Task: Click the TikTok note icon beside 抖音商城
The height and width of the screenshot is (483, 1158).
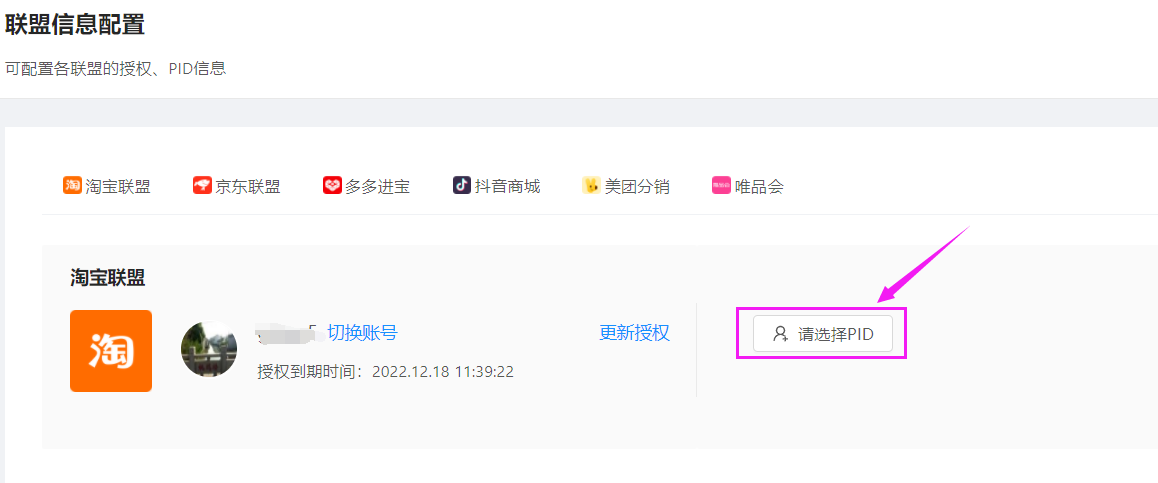Action: [462, 185]
